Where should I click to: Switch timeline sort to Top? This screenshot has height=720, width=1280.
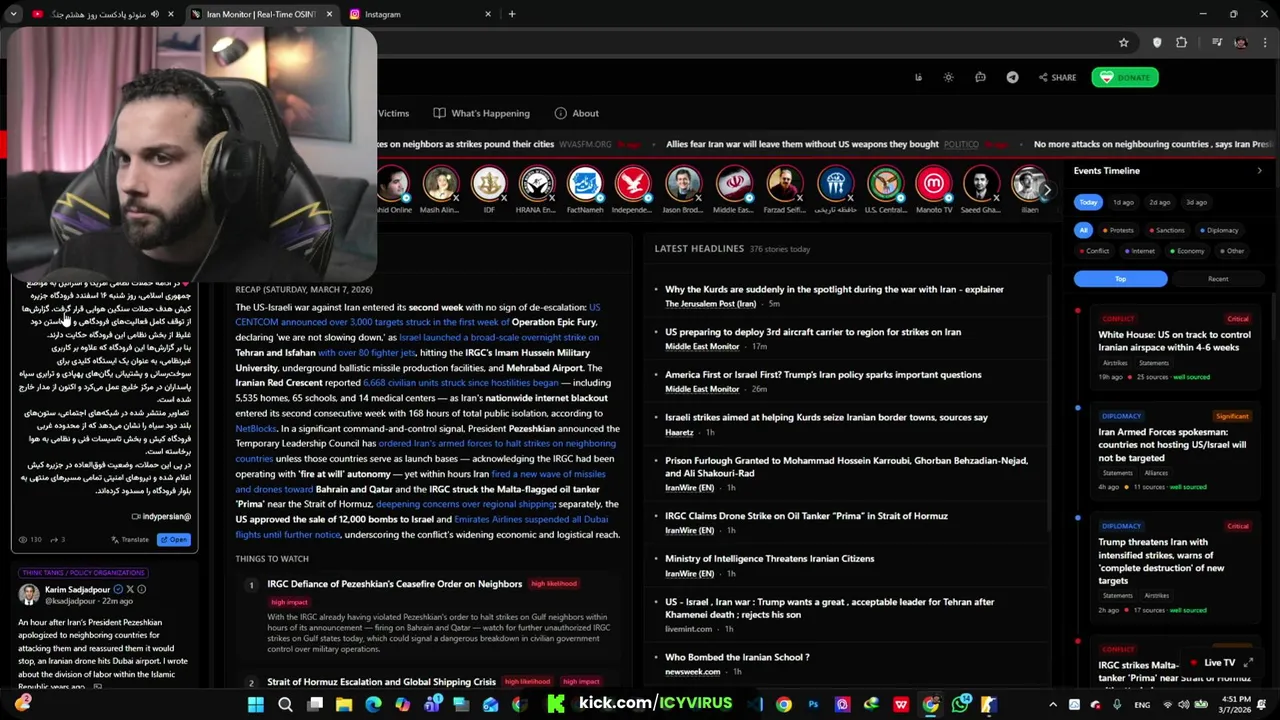[x=1120, y=279]
